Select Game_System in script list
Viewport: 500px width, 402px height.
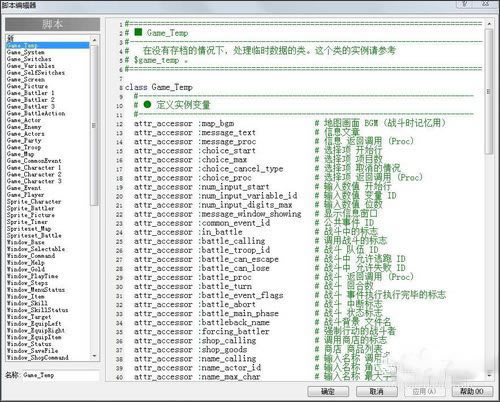point(26,52)
